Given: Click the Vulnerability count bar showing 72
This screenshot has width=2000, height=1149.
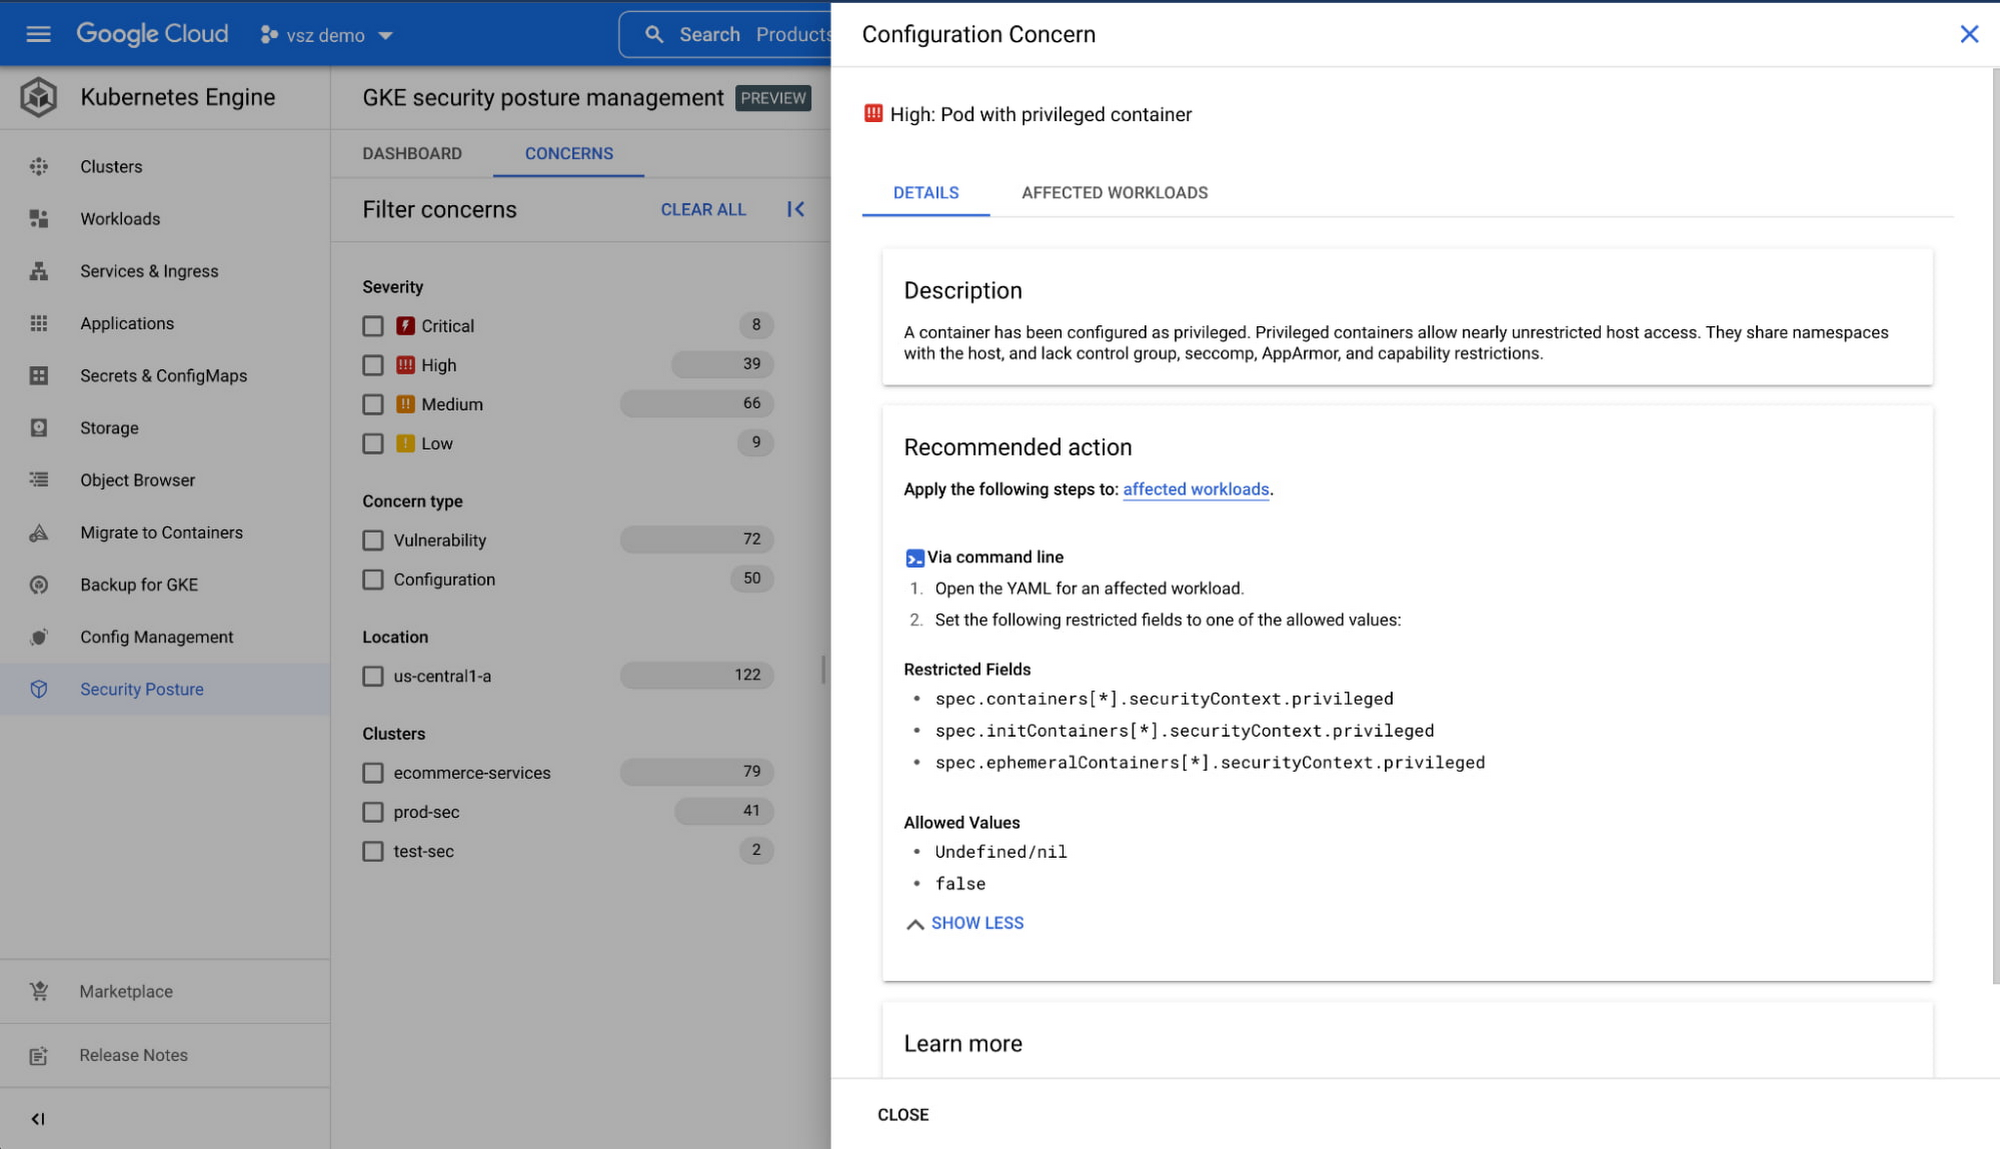Looking at the screenshot, I should tap(697, 539).
